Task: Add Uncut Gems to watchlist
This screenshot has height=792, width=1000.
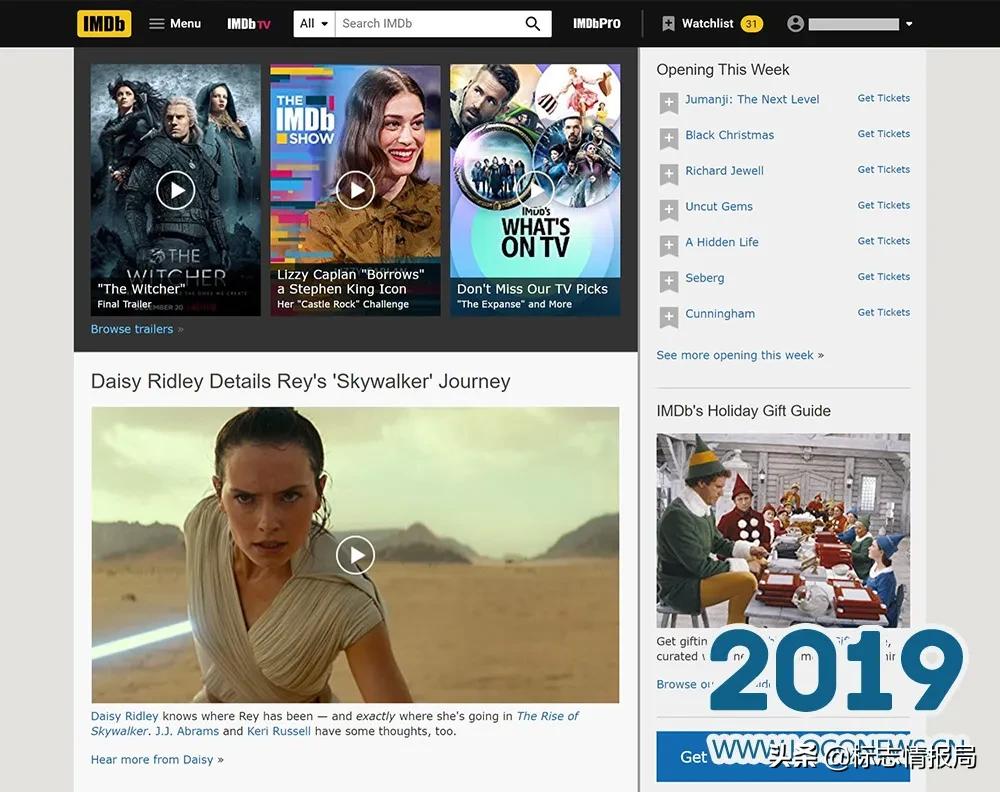Action: [x=668, y=210]
